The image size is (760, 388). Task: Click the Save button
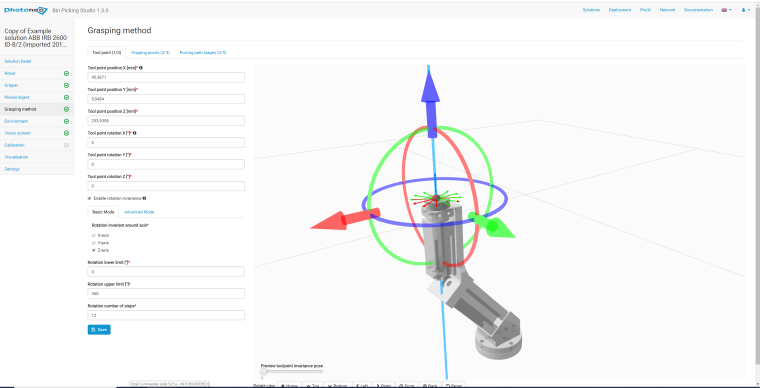pos(99,329)
